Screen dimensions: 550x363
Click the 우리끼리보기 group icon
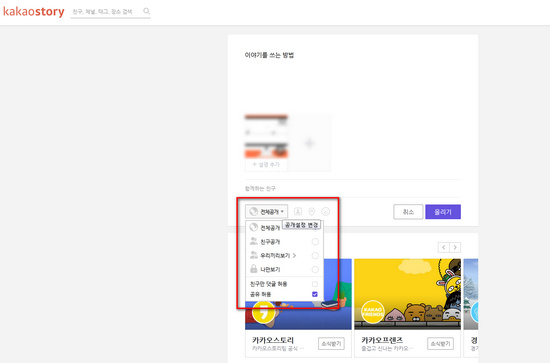254,255
